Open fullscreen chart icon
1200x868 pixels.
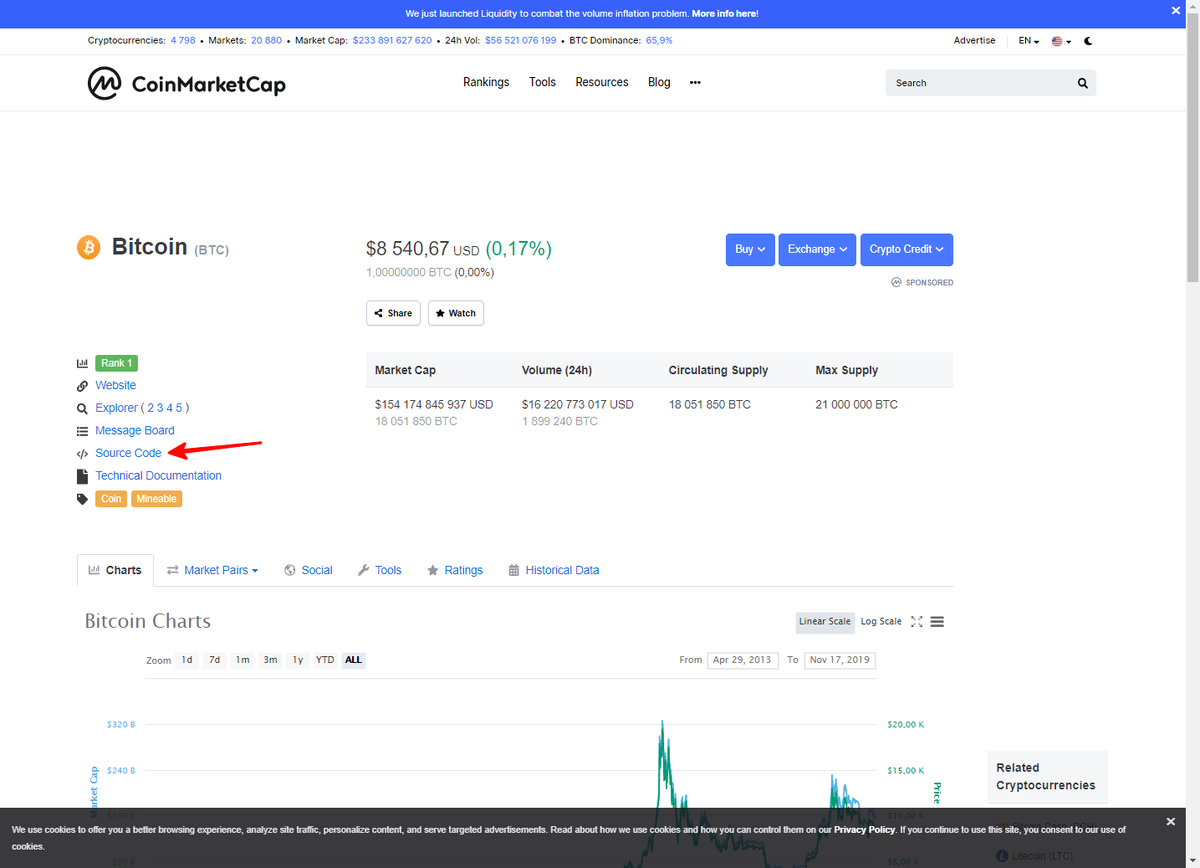pyautogui.click(x=916, y=621)
